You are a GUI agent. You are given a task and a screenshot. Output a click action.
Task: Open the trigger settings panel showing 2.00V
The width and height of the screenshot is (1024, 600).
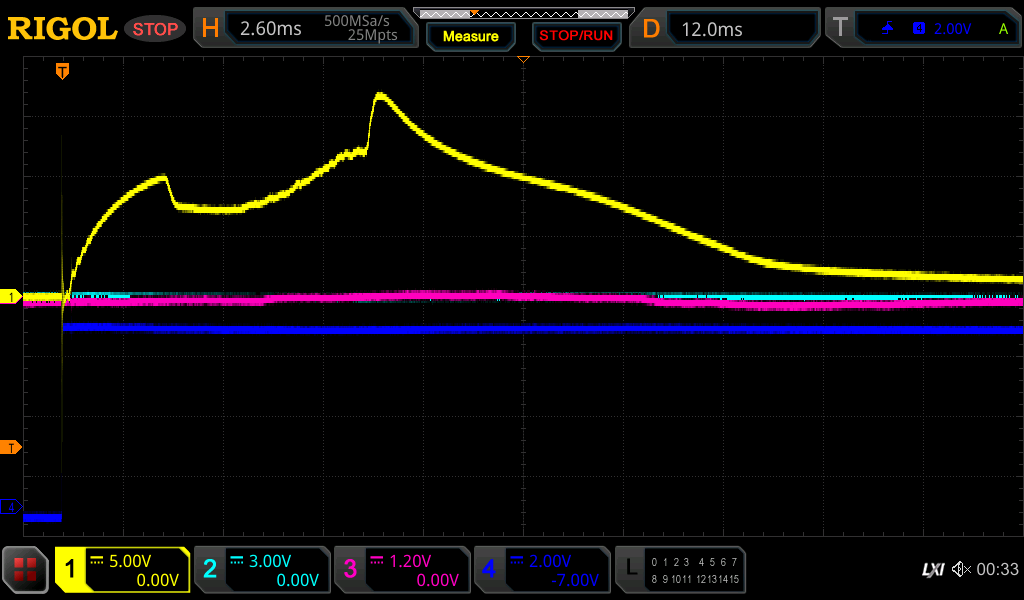[x=922, y=29]
